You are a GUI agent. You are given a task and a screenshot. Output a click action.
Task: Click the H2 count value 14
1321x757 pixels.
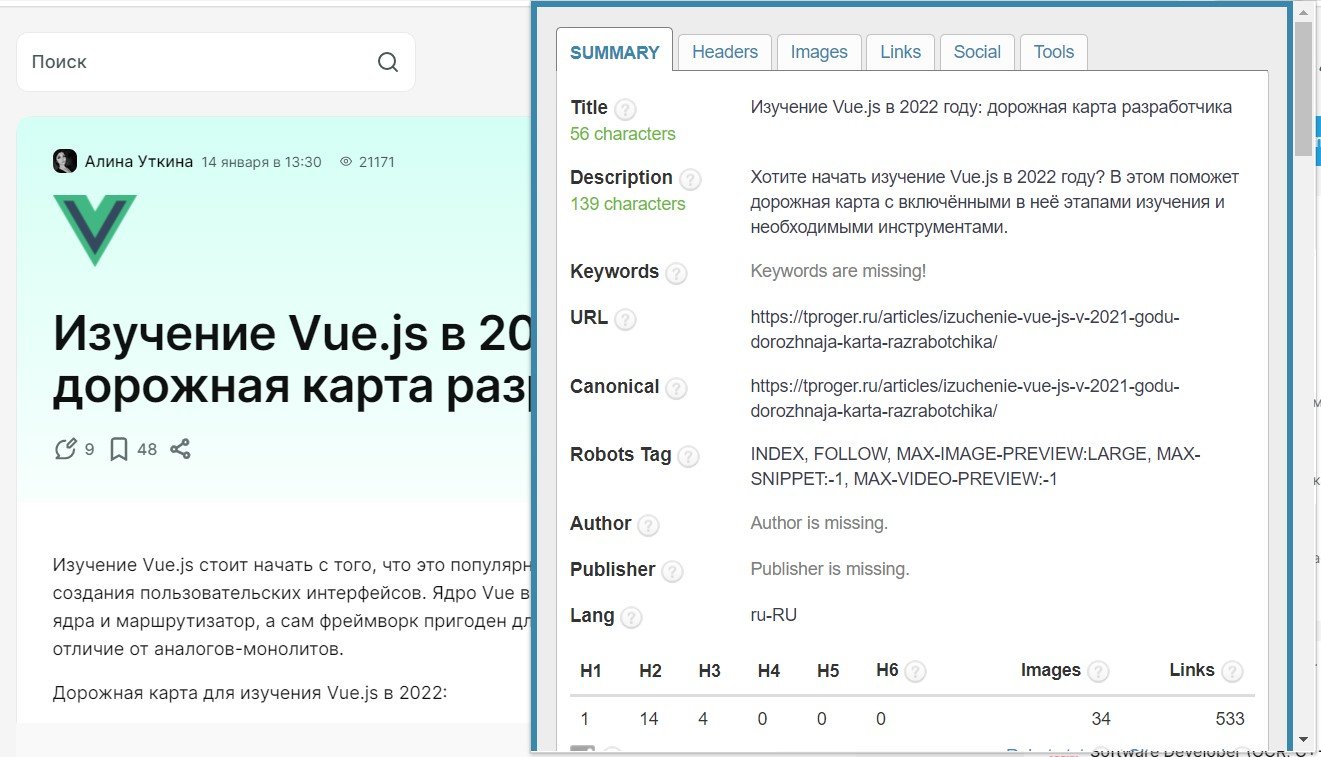coord(649,718)
